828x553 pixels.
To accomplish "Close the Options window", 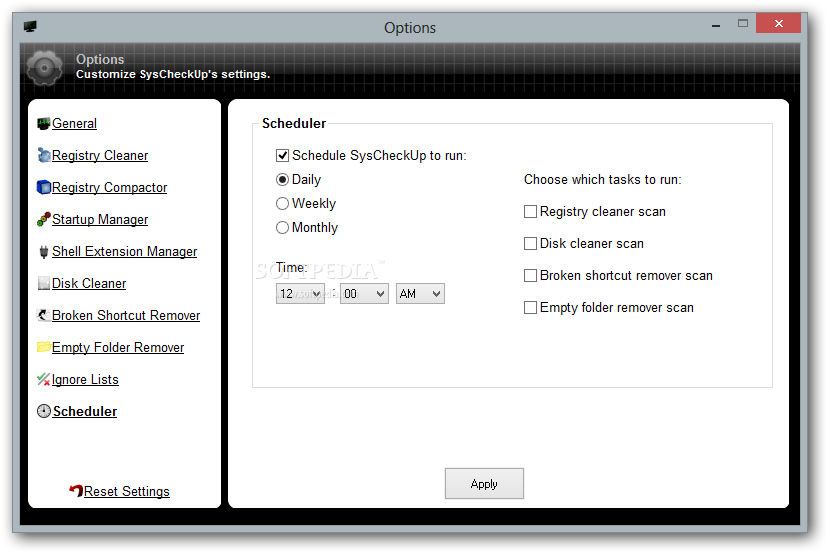I will 778,23.
